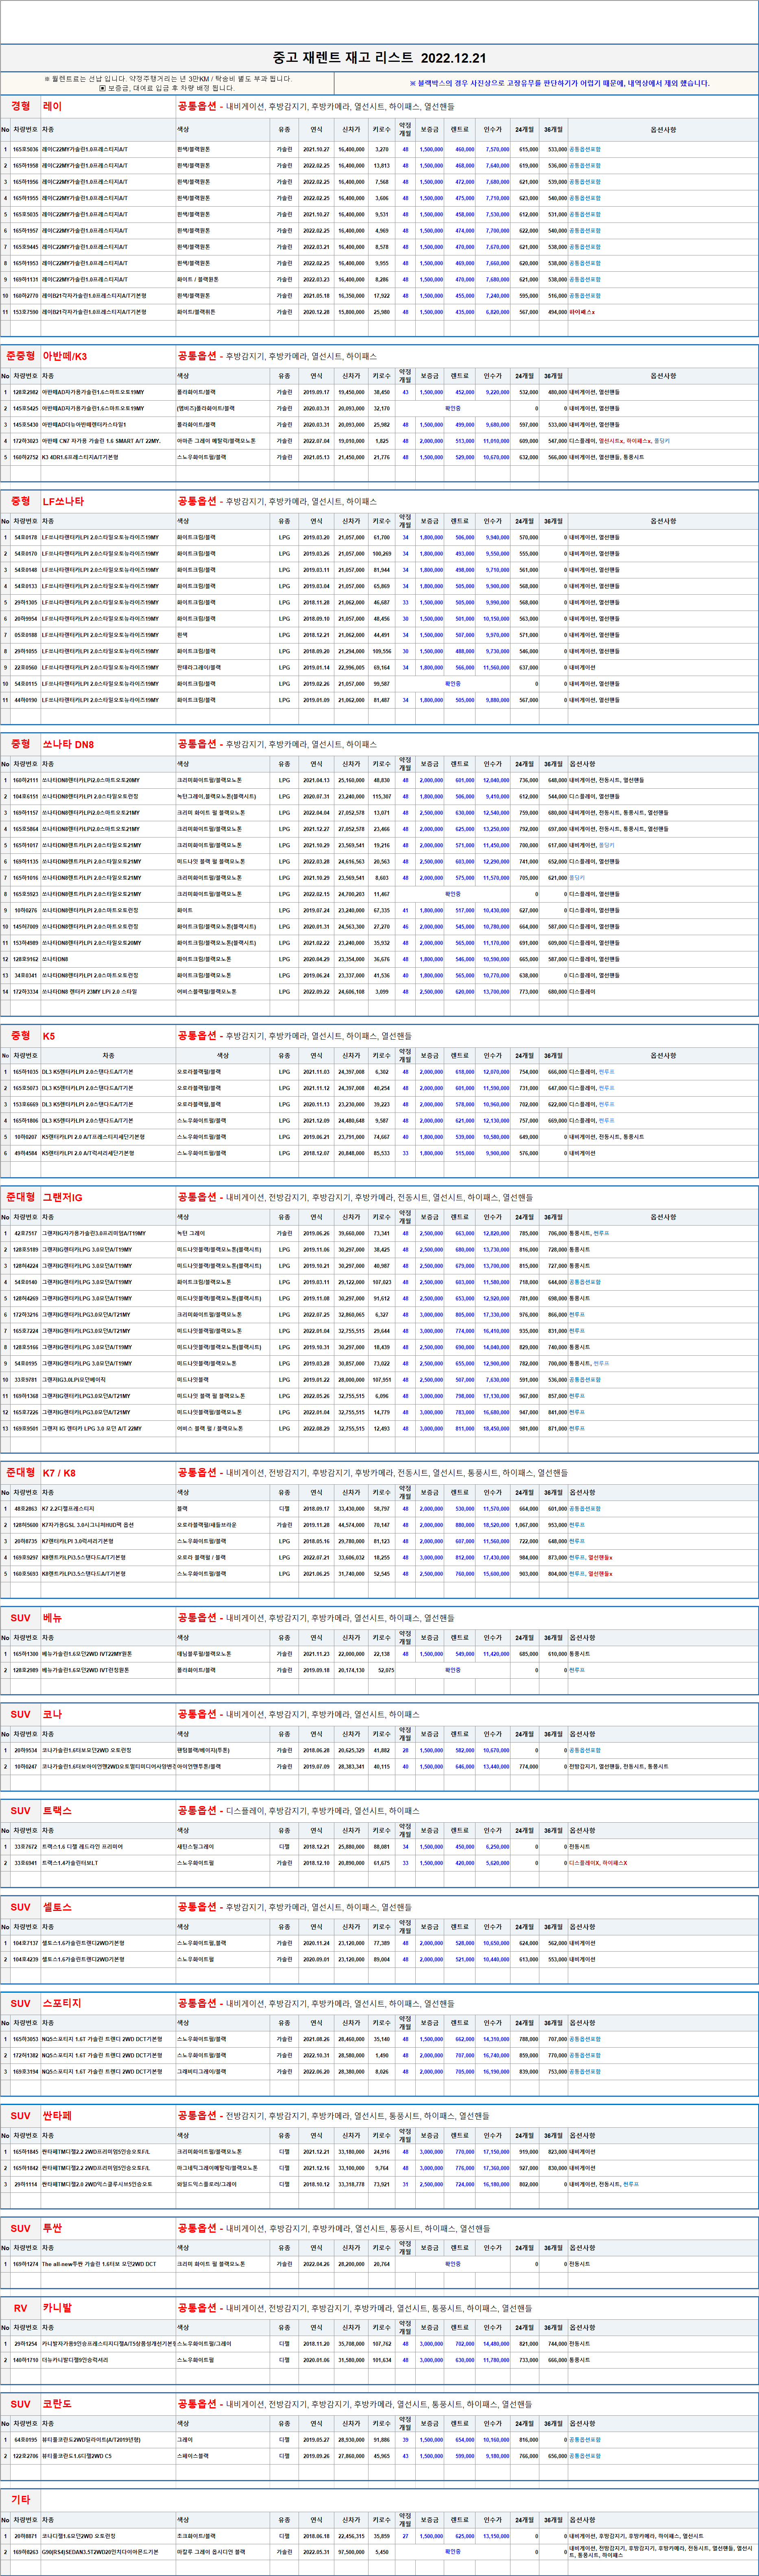Click the "차량번호" column header under 레이
The width and height of the screenshot is (759, 2576).
coord(25,130)
